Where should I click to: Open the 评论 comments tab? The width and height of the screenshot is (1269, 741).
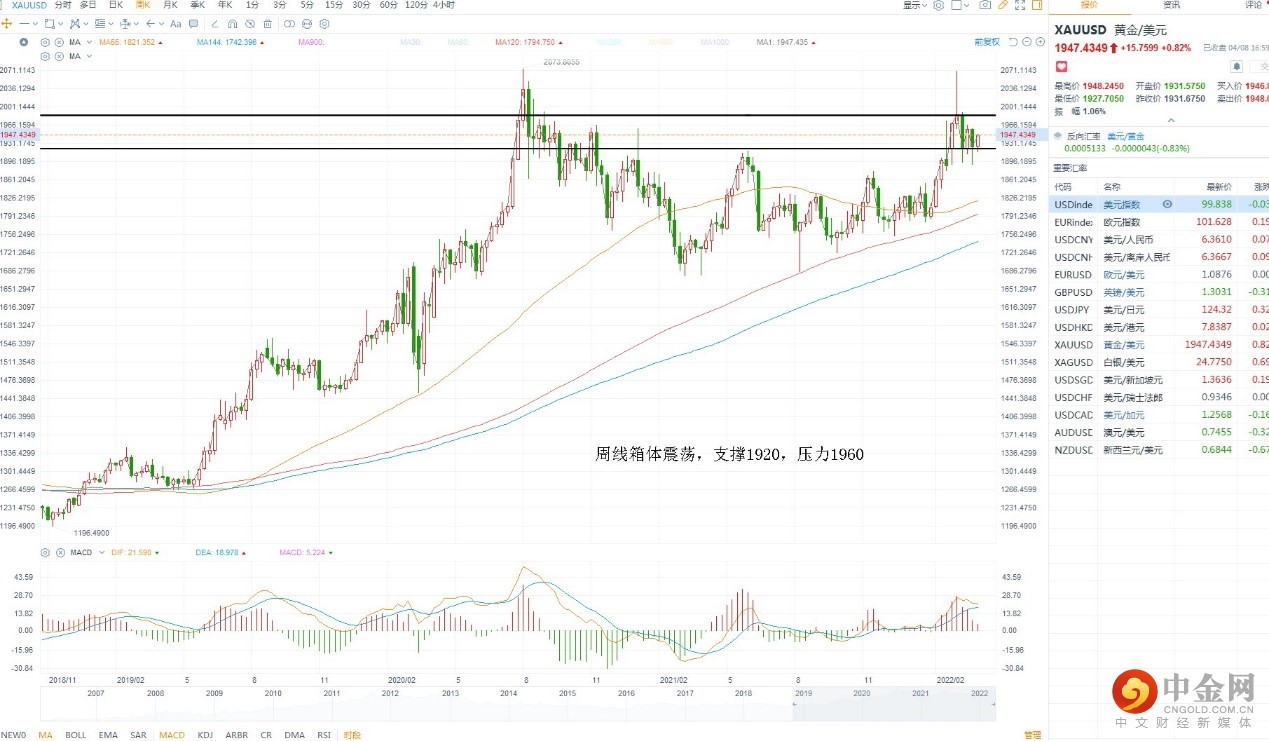pos(1253,5)
